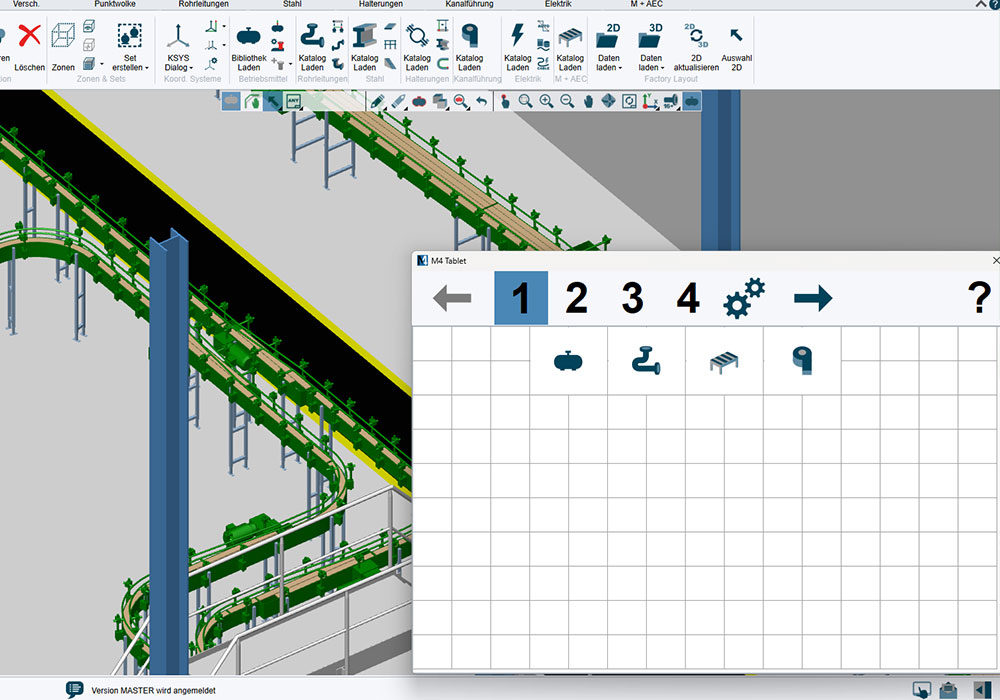The image size is (1000, 700).
Task: Click the conveyor icon in tablet grid
Action: pyautogui.click(x=724, y=361)
